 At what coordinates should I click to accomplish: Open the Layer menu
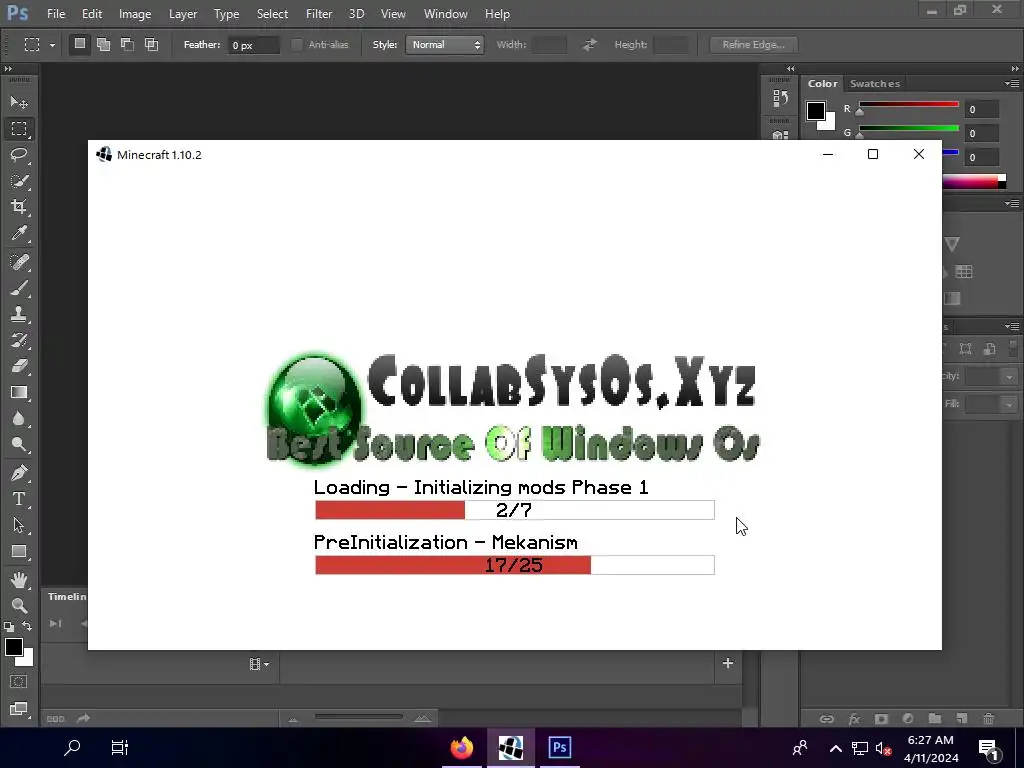click(183, 14)
